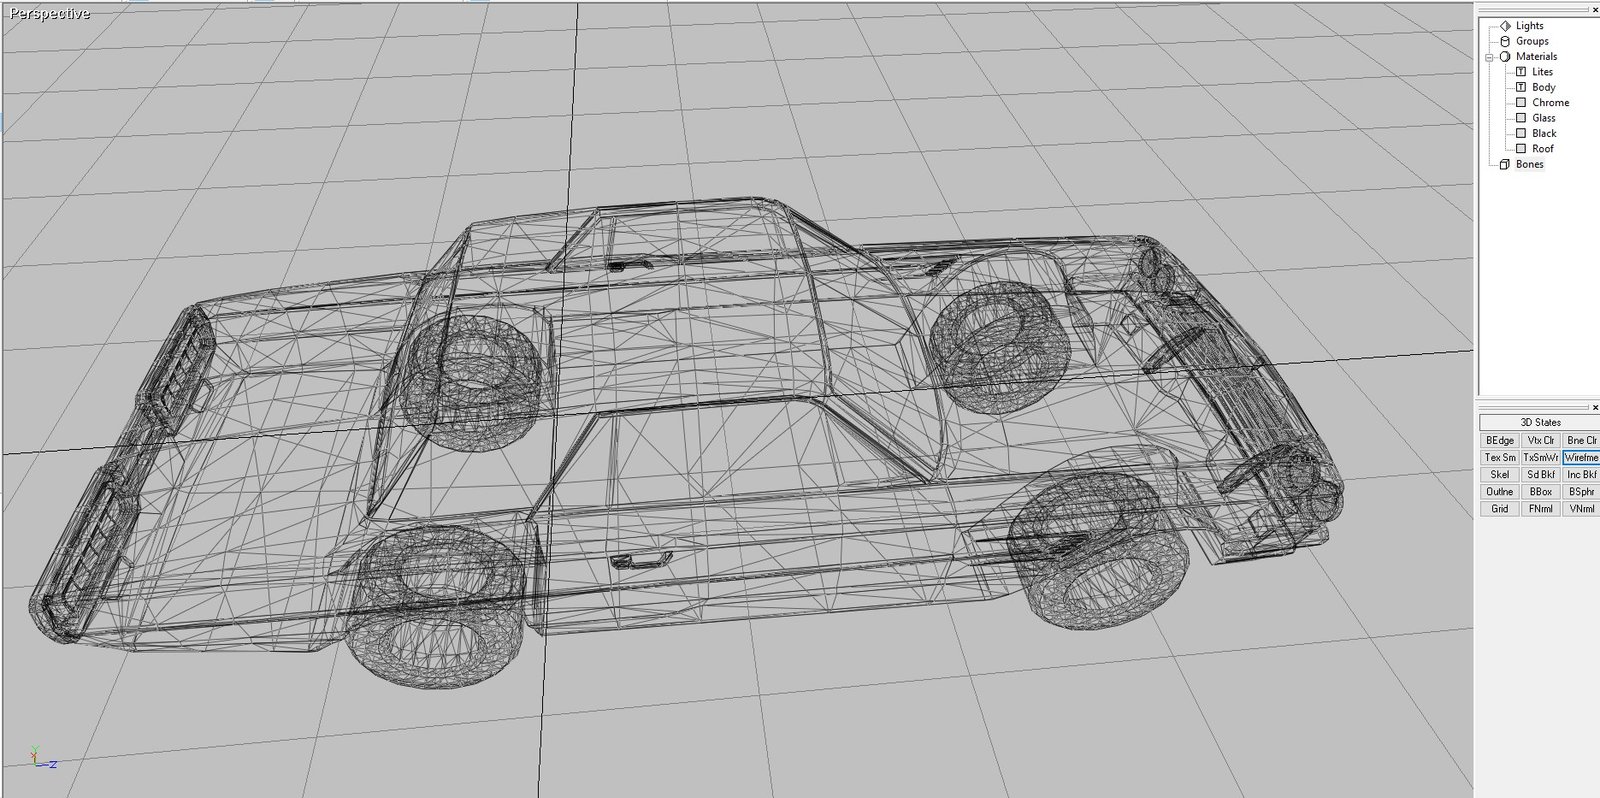
Task: Toggle the Bne Clr display state
Action: tap(1581, 440)
